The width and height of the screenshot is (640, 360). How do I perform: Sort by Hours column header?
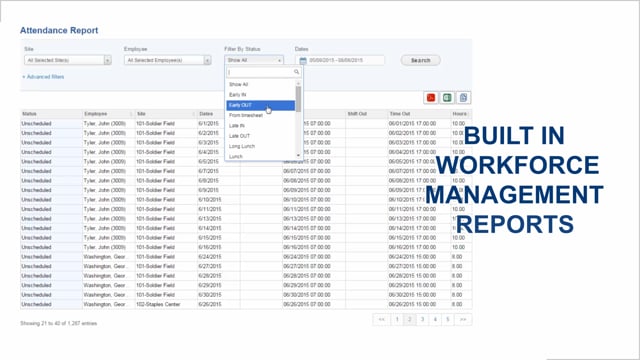coord(461,114)
